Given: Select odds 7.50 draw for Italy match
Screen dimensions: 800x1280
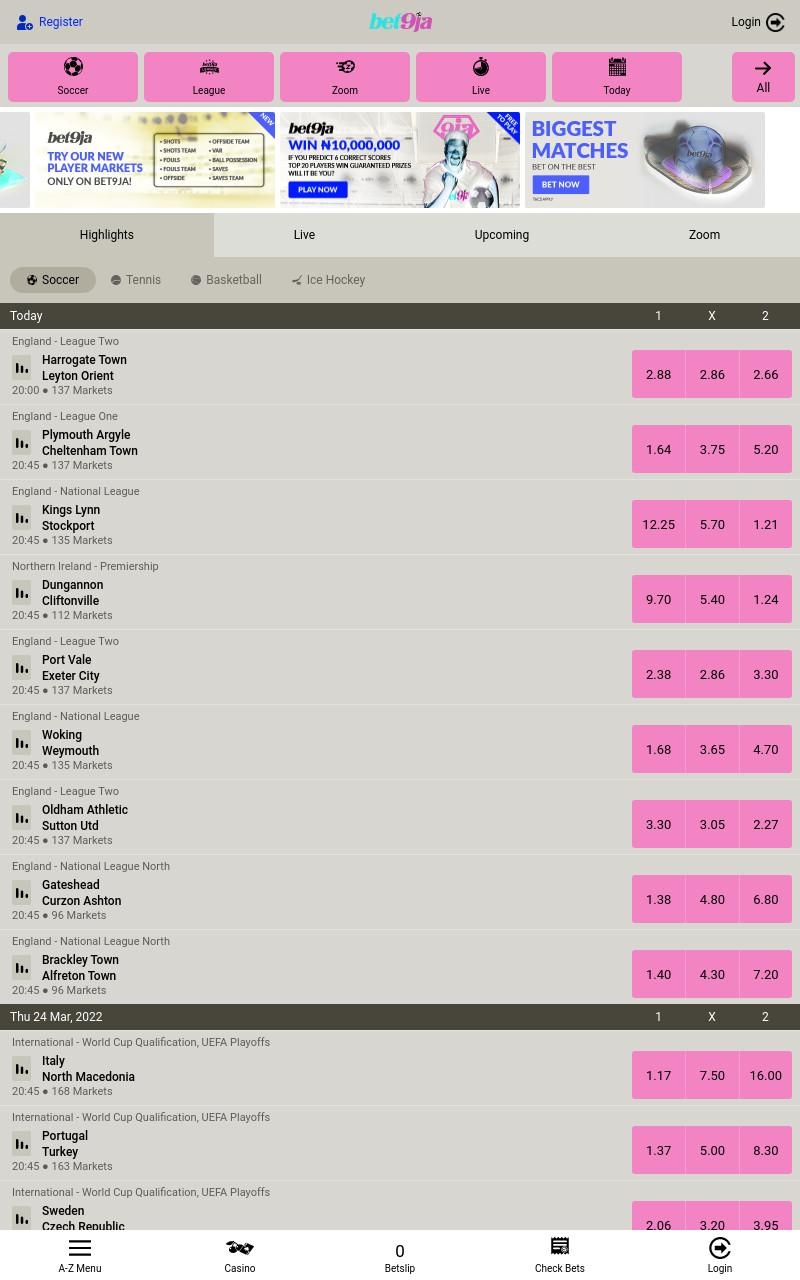Looking at the screenshot, I should click(x=712, y=1075).
